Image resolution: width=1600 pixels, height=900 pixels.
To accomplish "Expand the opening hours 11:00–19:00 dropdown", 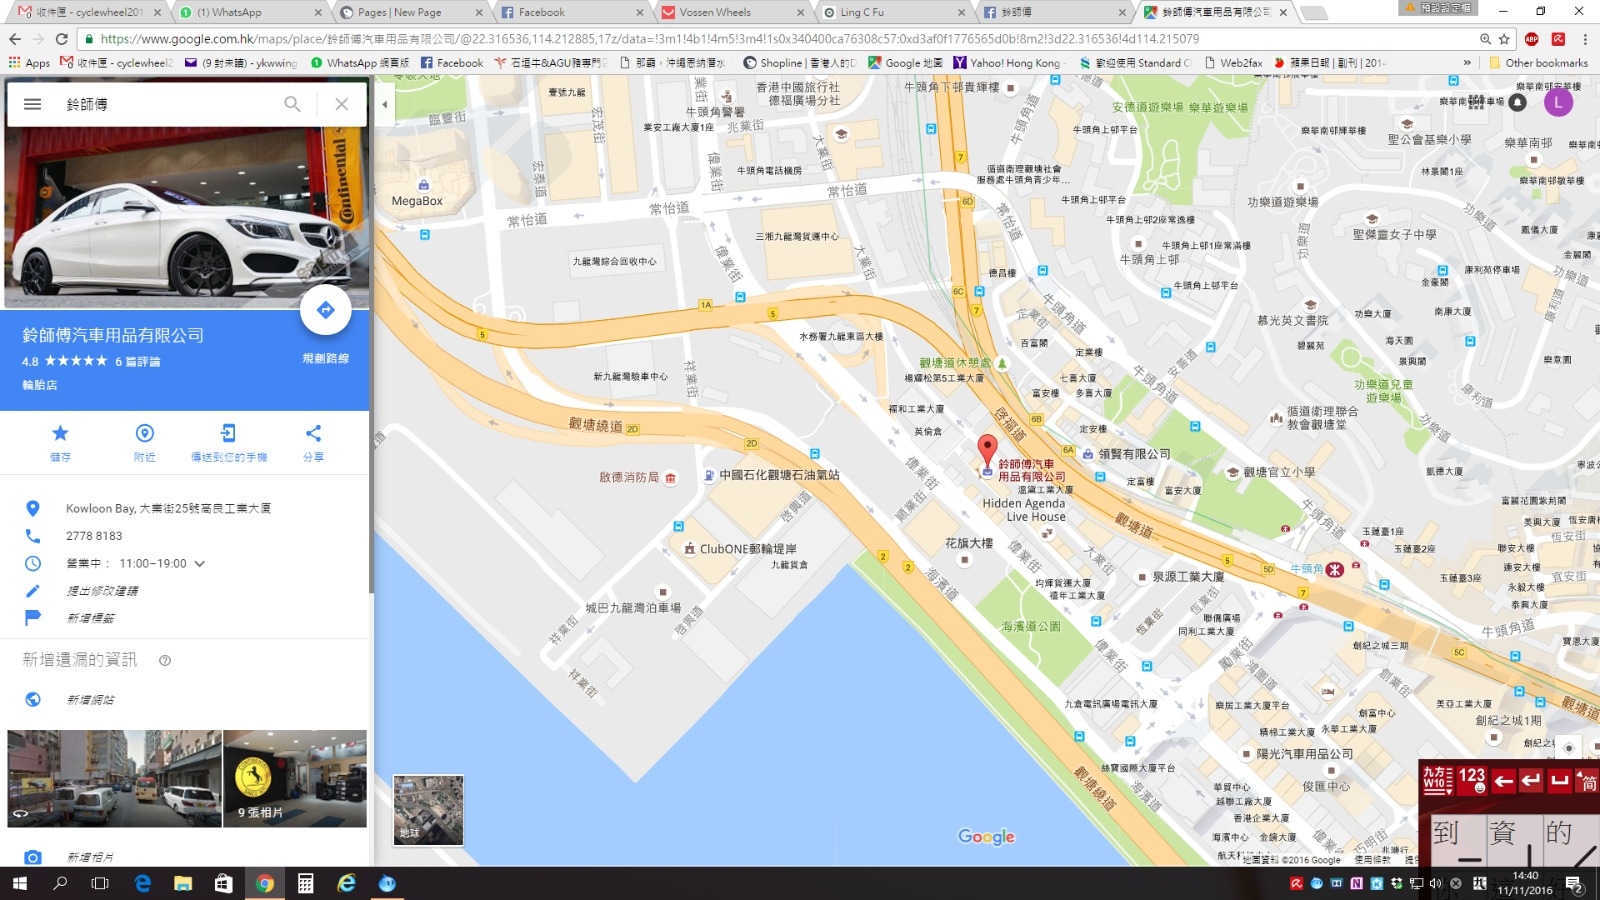I will coord(200,564).
